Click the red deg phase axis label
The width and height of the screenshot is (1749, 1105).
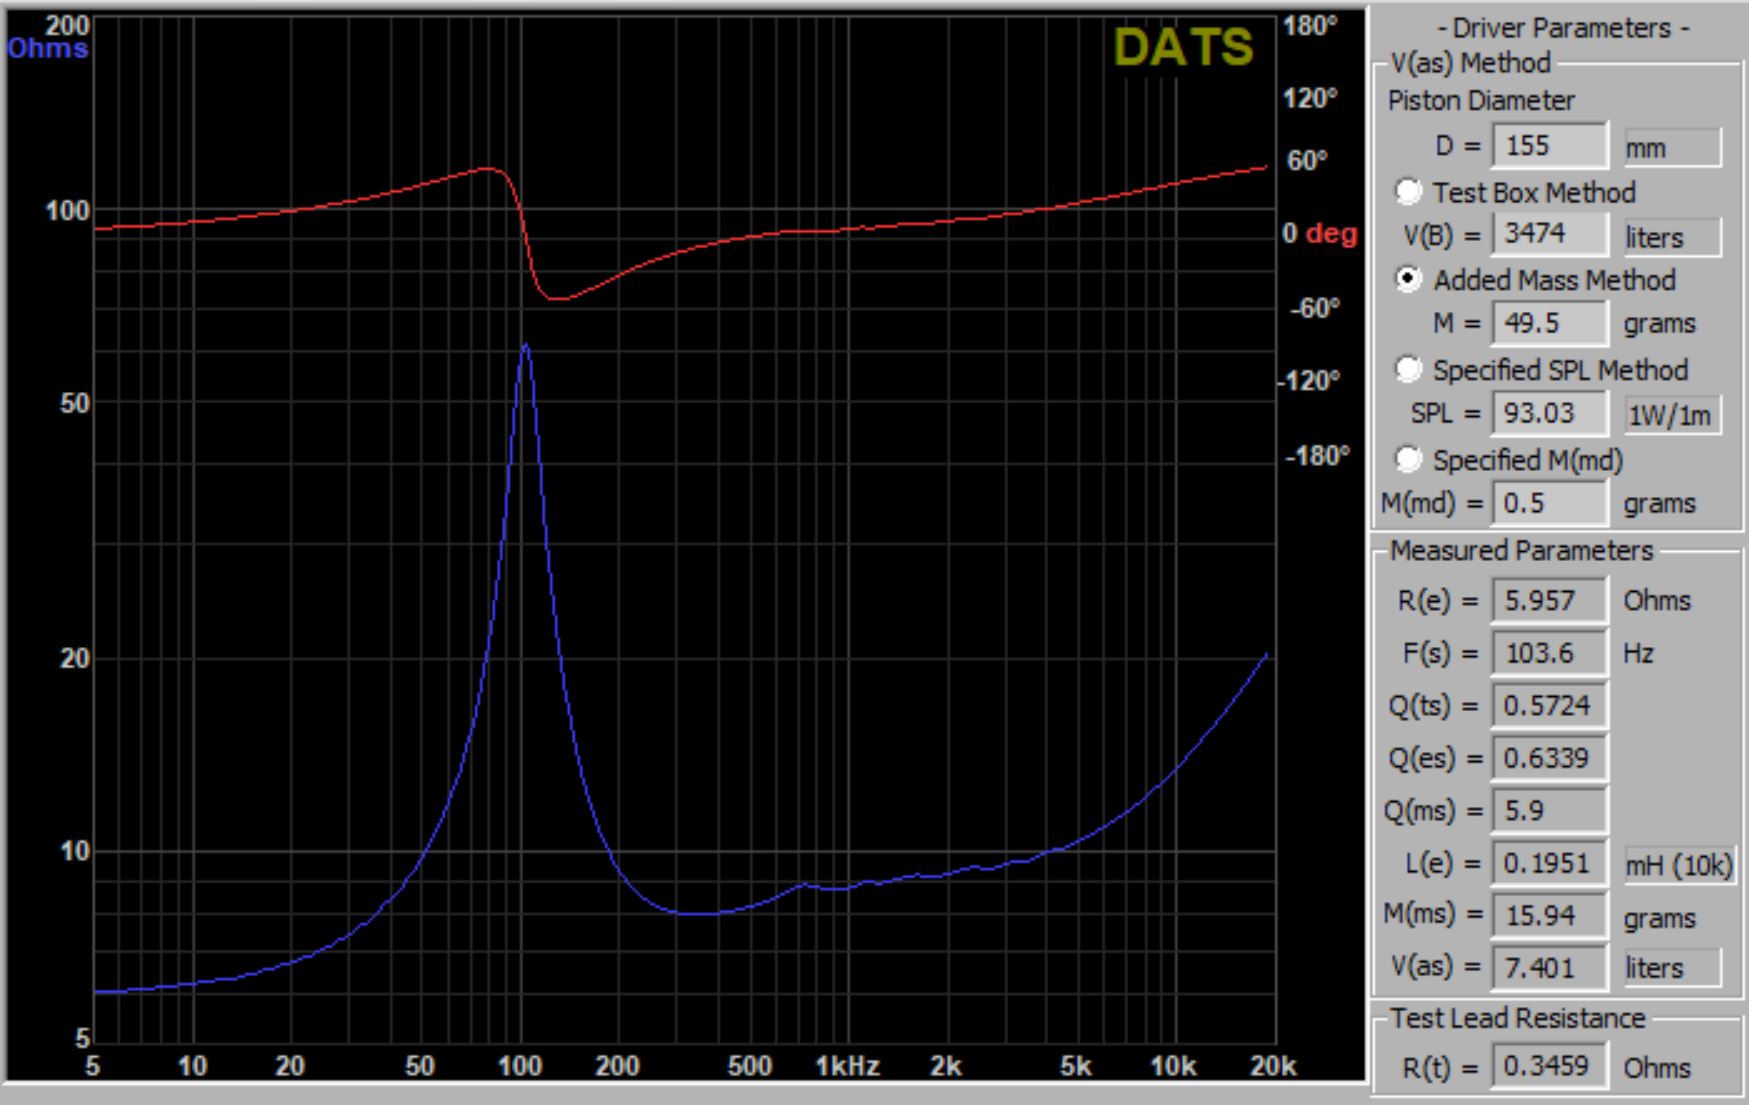[1332, 234]
